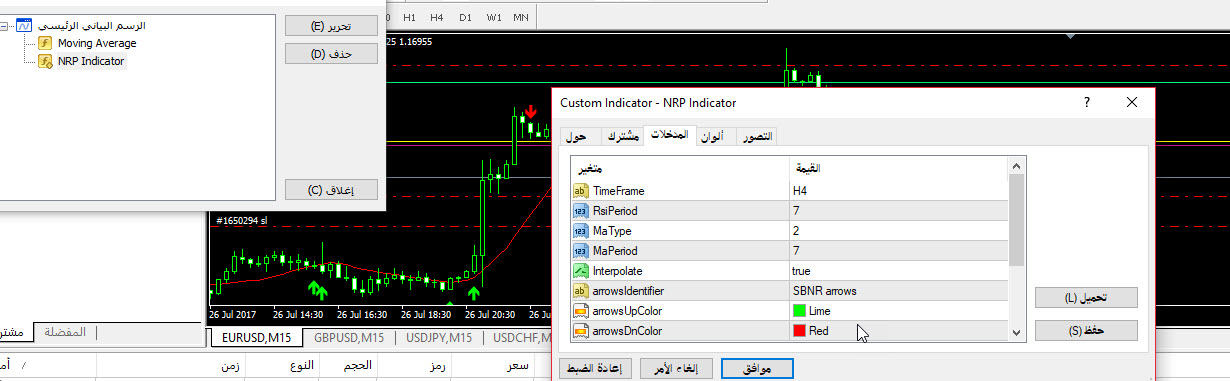Select the Moving Average indicator icon

pos(45,43)
